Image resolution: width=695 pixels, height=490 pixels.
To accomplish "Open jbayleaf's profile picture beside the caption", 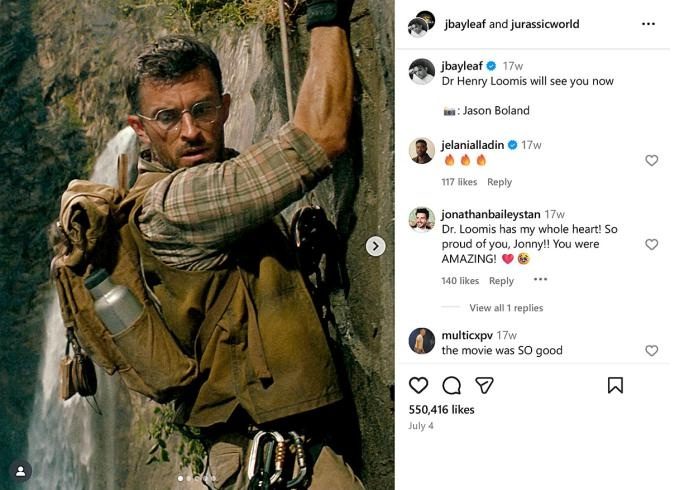I will pyautogui.click(x=421, y=71).
